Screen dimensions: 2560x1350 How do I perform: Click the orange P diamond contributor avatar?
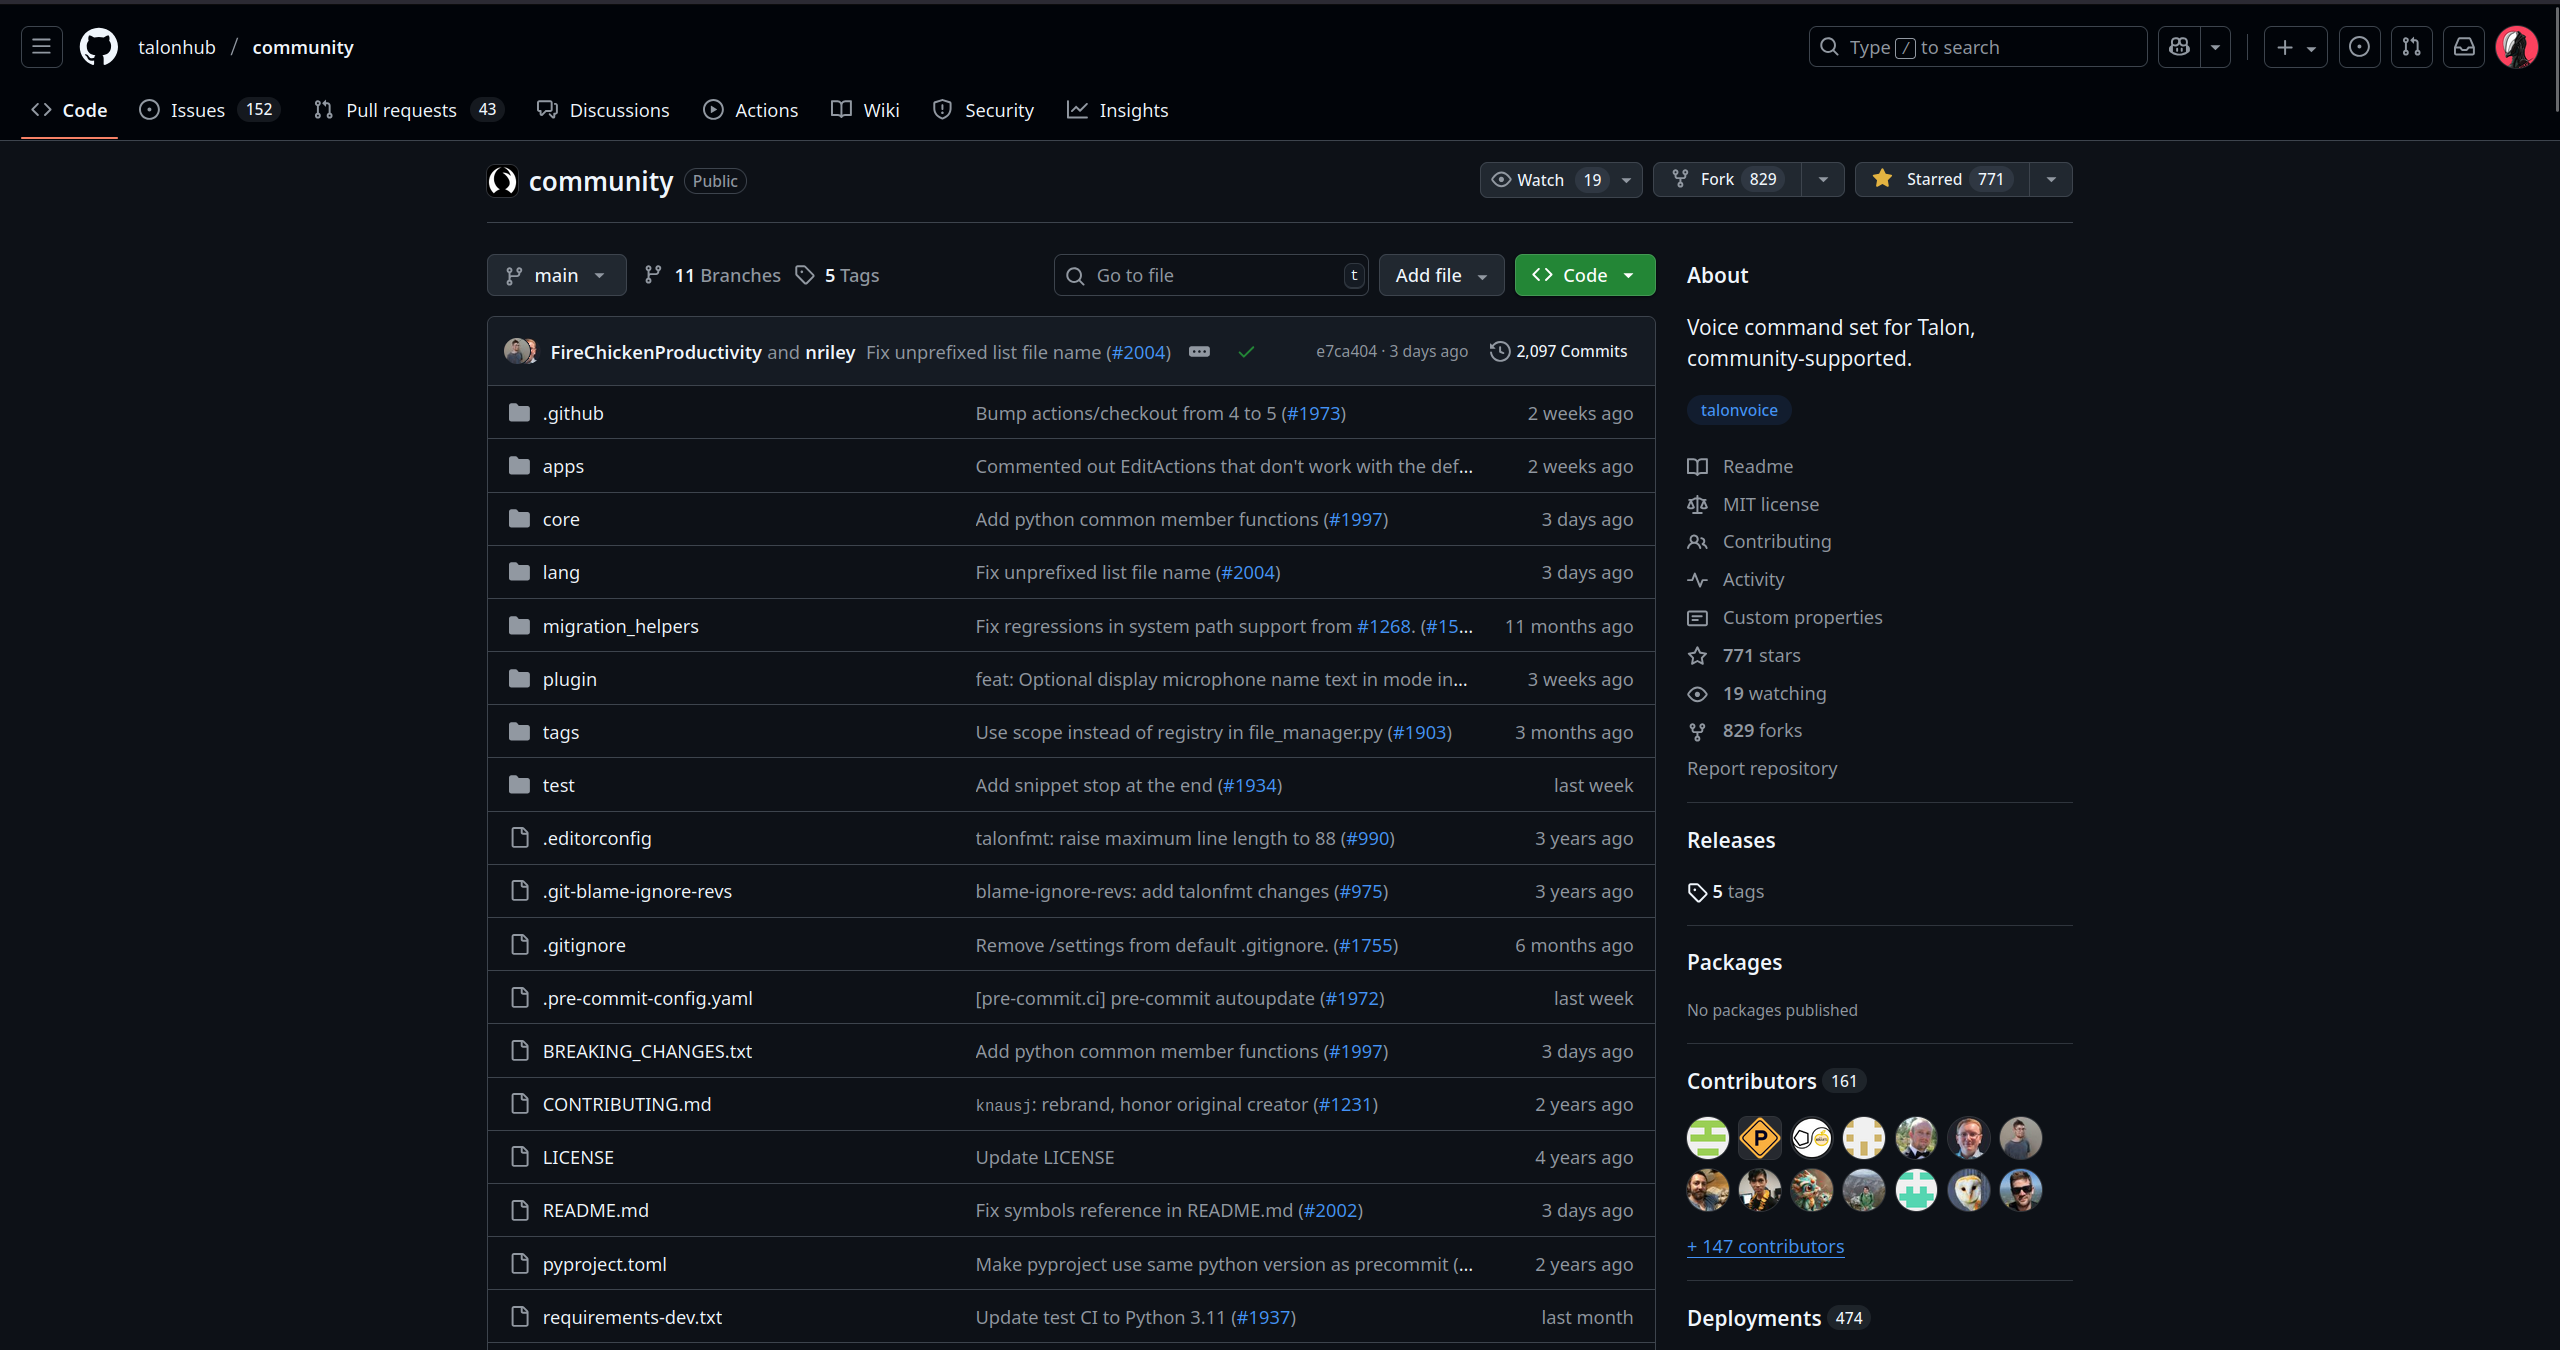1760,1138
